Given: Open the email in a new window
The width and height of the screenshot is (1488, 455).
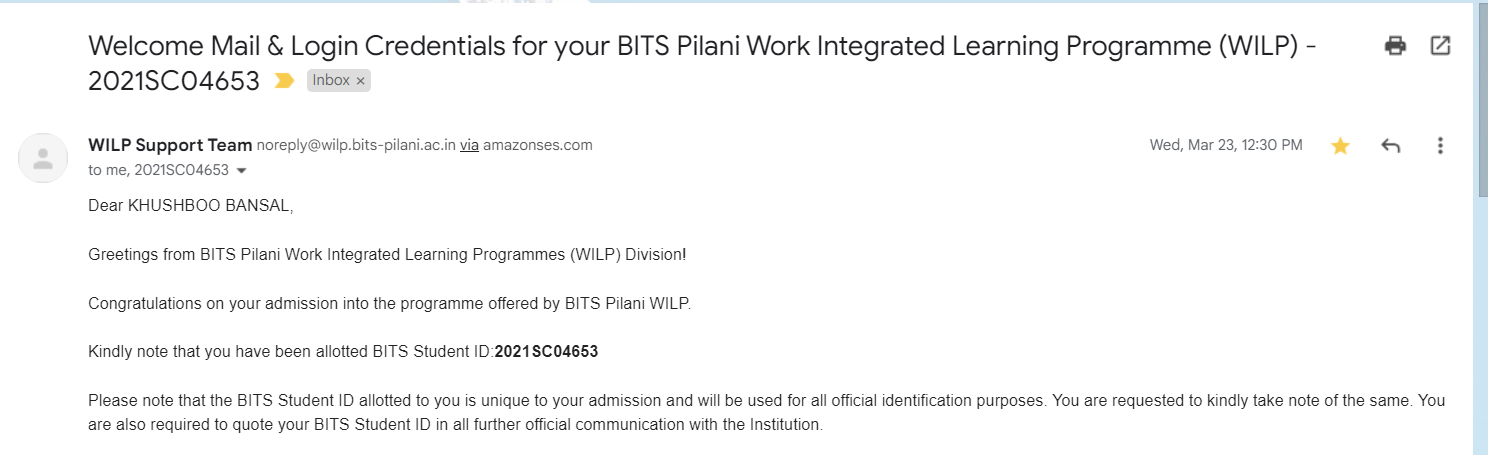Looking at the screenshot, I should point(1440,45).
